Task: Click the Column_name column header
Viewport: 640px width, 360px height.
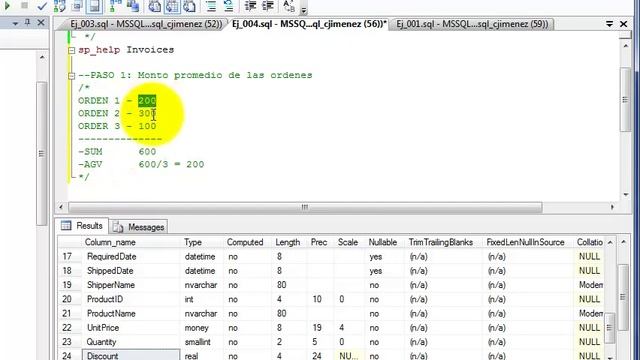Action: (x=131, y=242)
